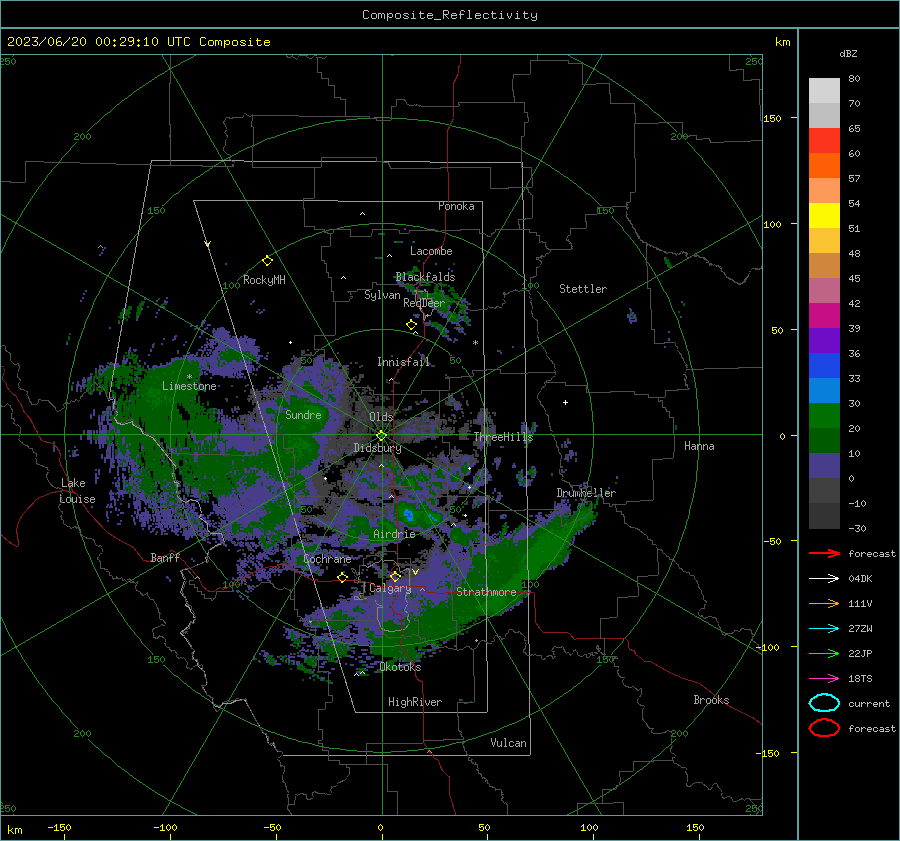Click the Didsbury city label
Image resolution: width=900 pixels, height=841 pixels.
click(x=377, y=448)
